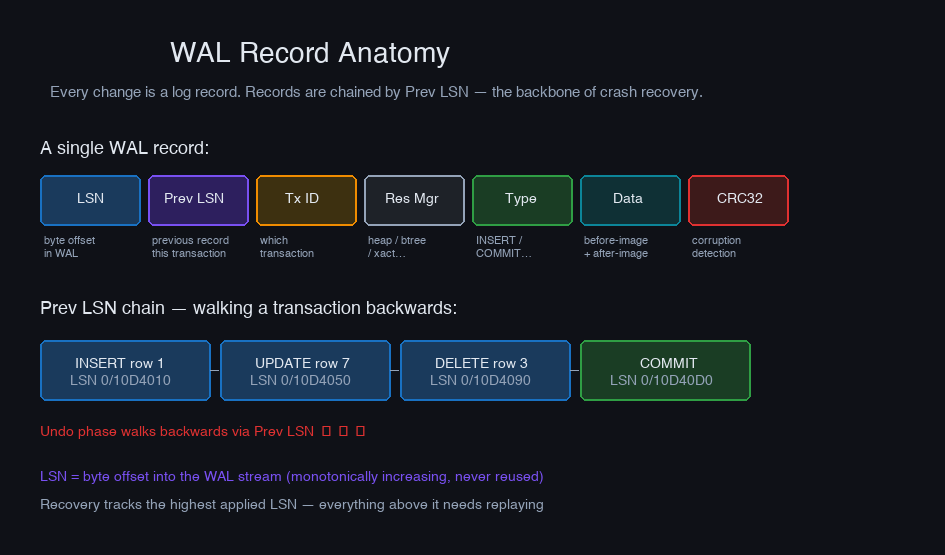The height and width of the screenshot is (555, 945).
Task: Select the Data field box
Action: 630,200
